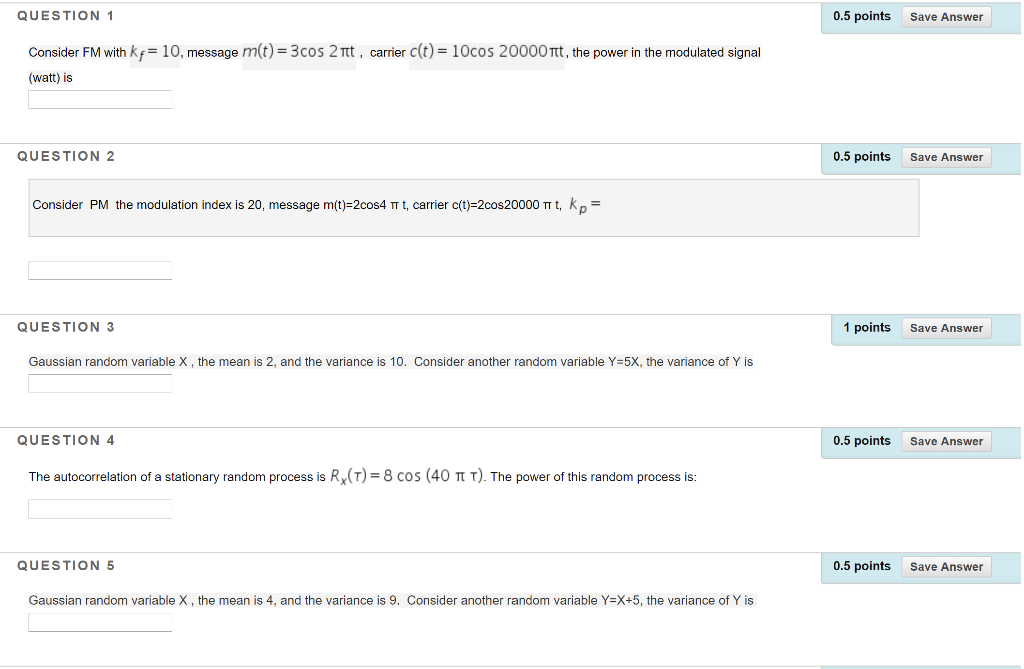Click the 'QUESTION 2' heading
Screen dimensions: 1024x669
click(66, 156)
